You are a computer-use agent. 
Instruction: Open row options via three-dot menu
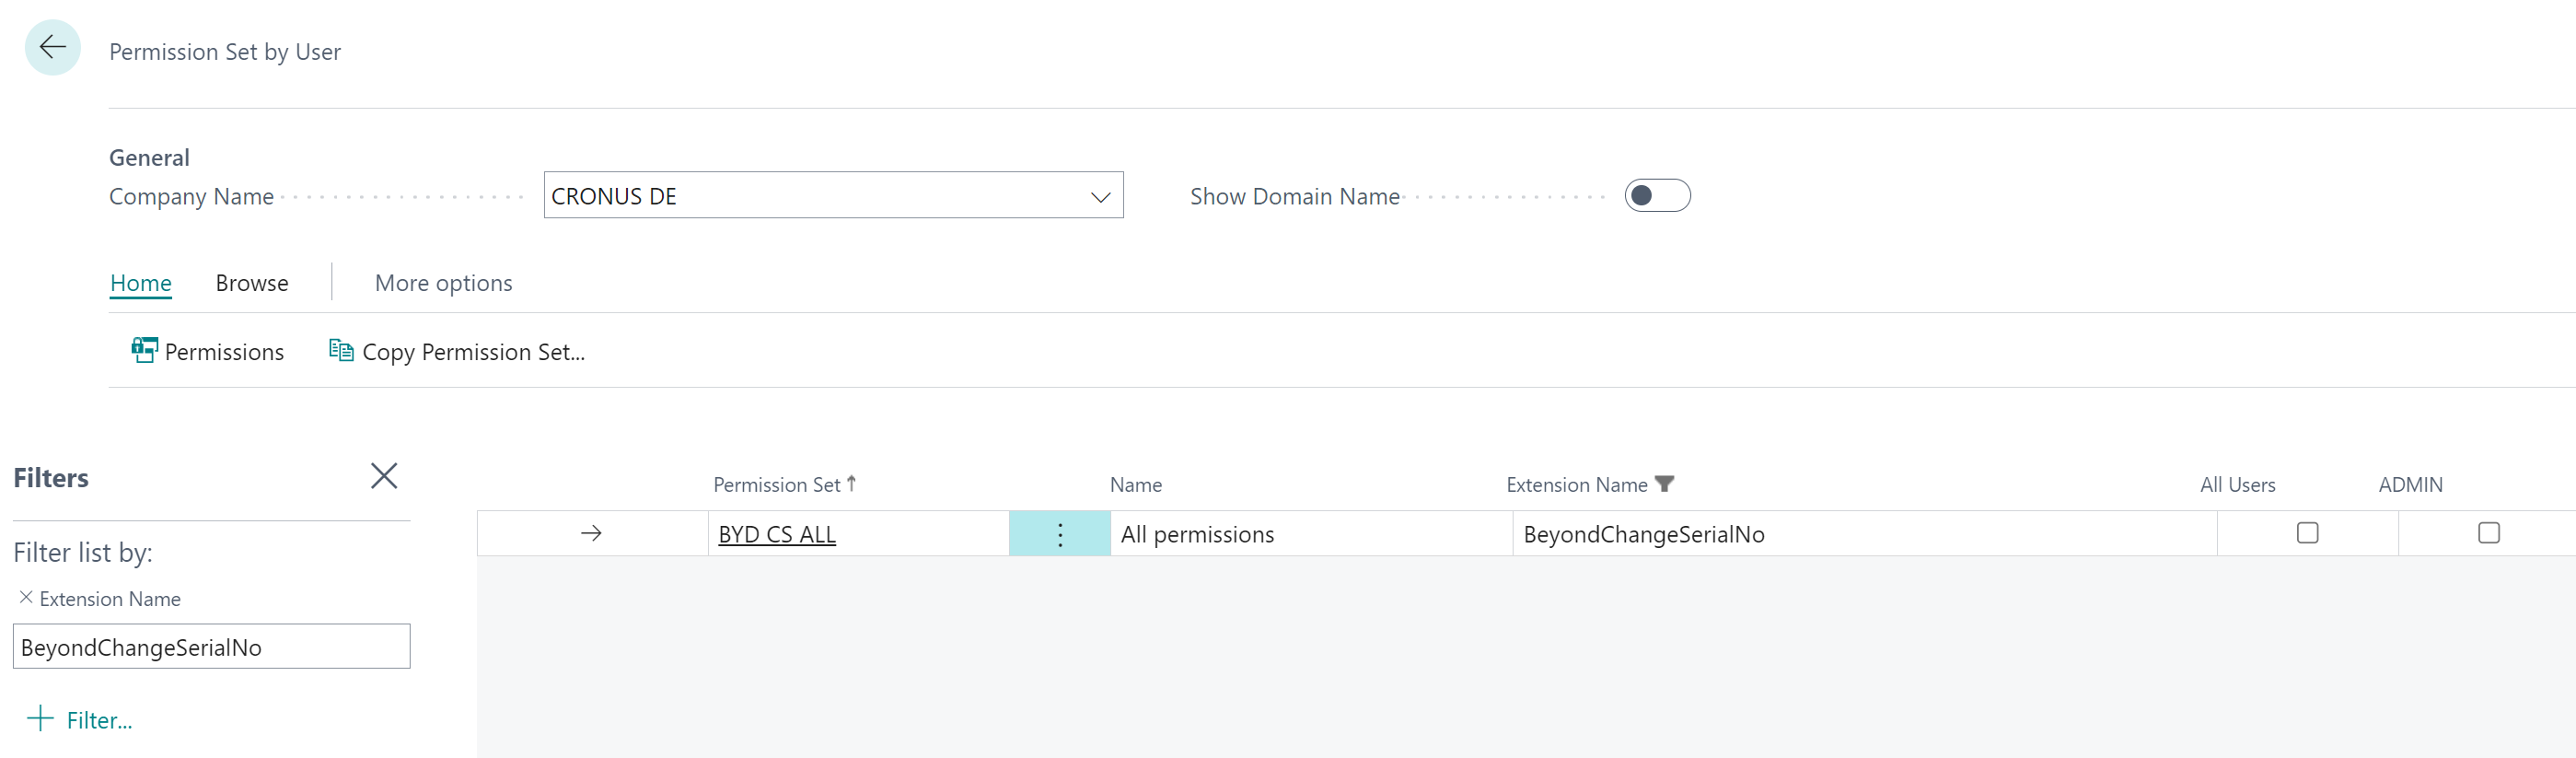point(1059,534)
